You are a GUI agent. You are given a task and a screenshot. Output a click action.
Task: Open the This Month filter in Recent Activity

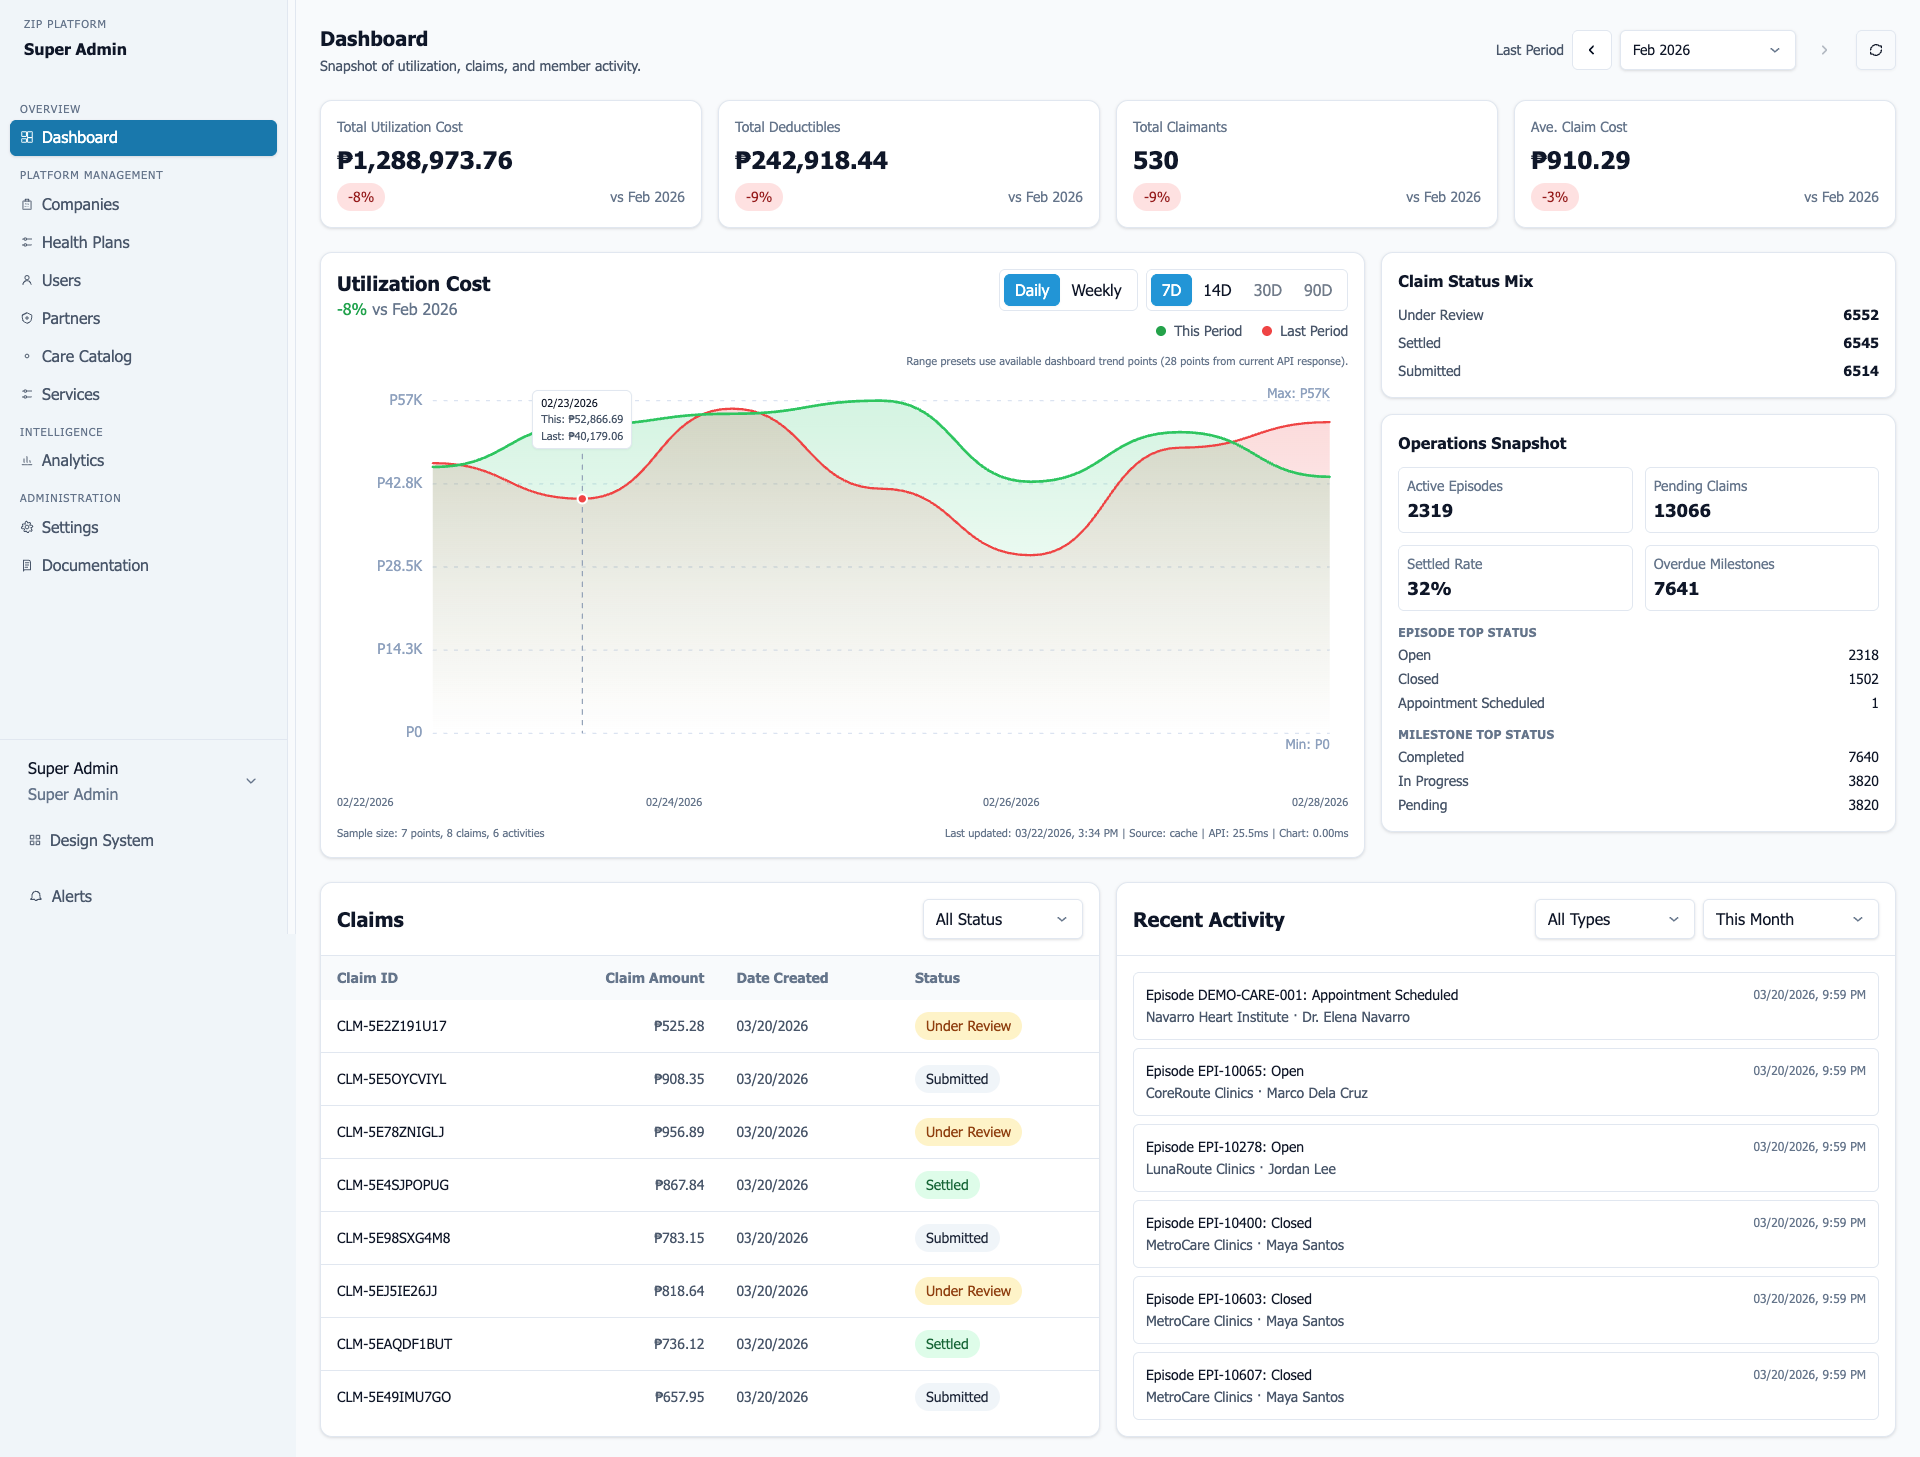[x=1789, y=919]
